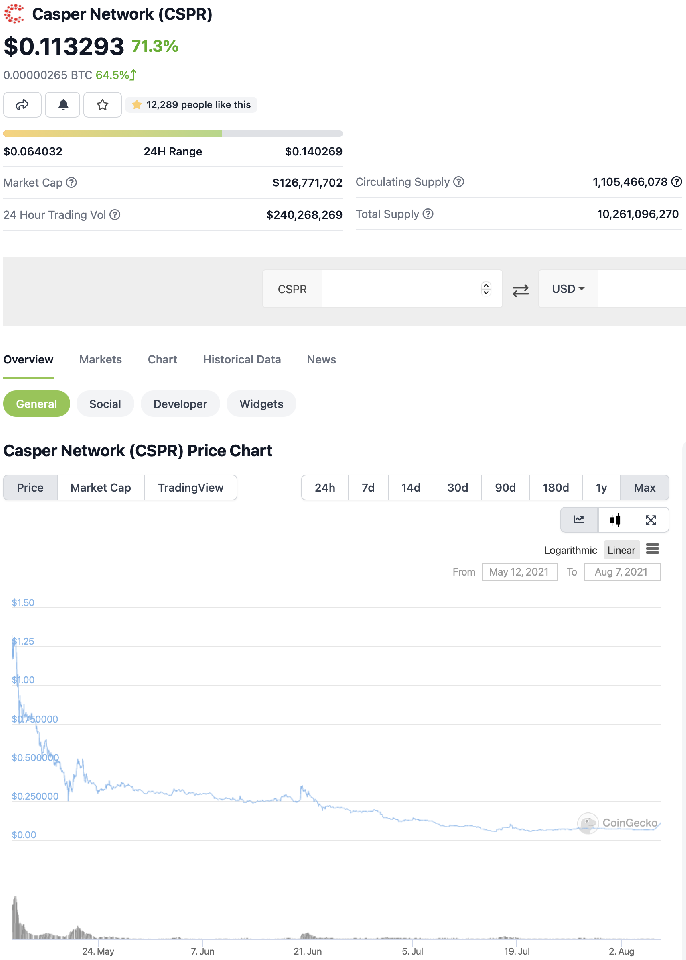The width and height of the screenshot is (686, 960).
Task: Select line chart view icon
Action: [579, 520]
